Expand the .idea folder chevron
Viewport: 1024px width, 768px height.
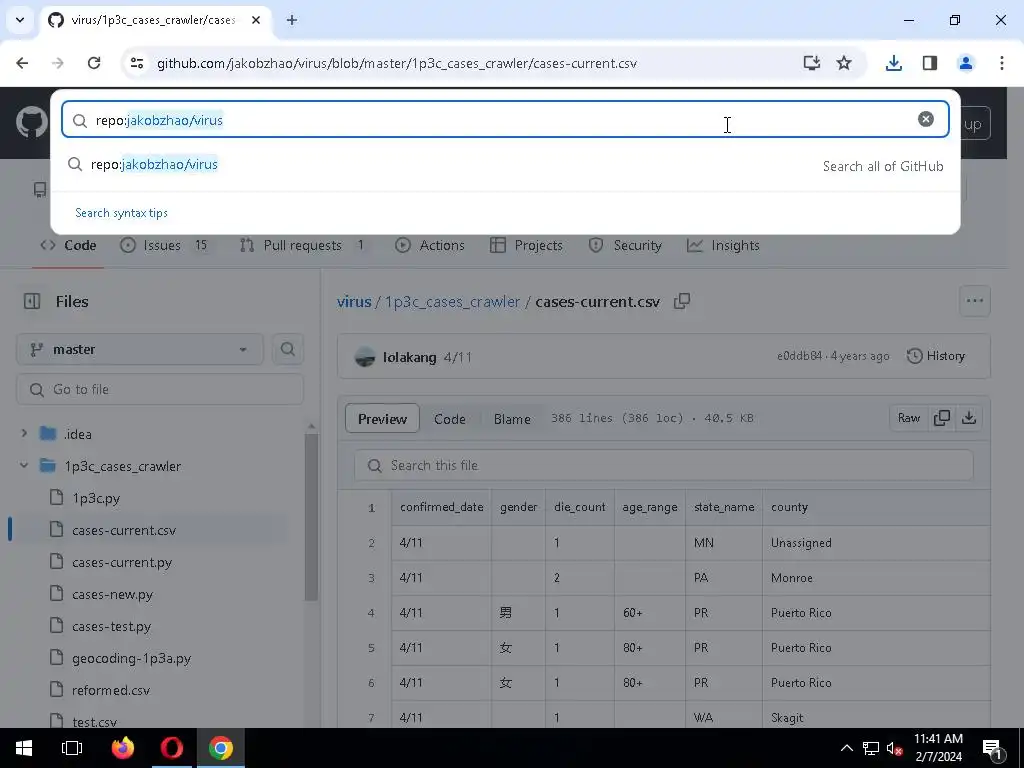pos(24,434)
